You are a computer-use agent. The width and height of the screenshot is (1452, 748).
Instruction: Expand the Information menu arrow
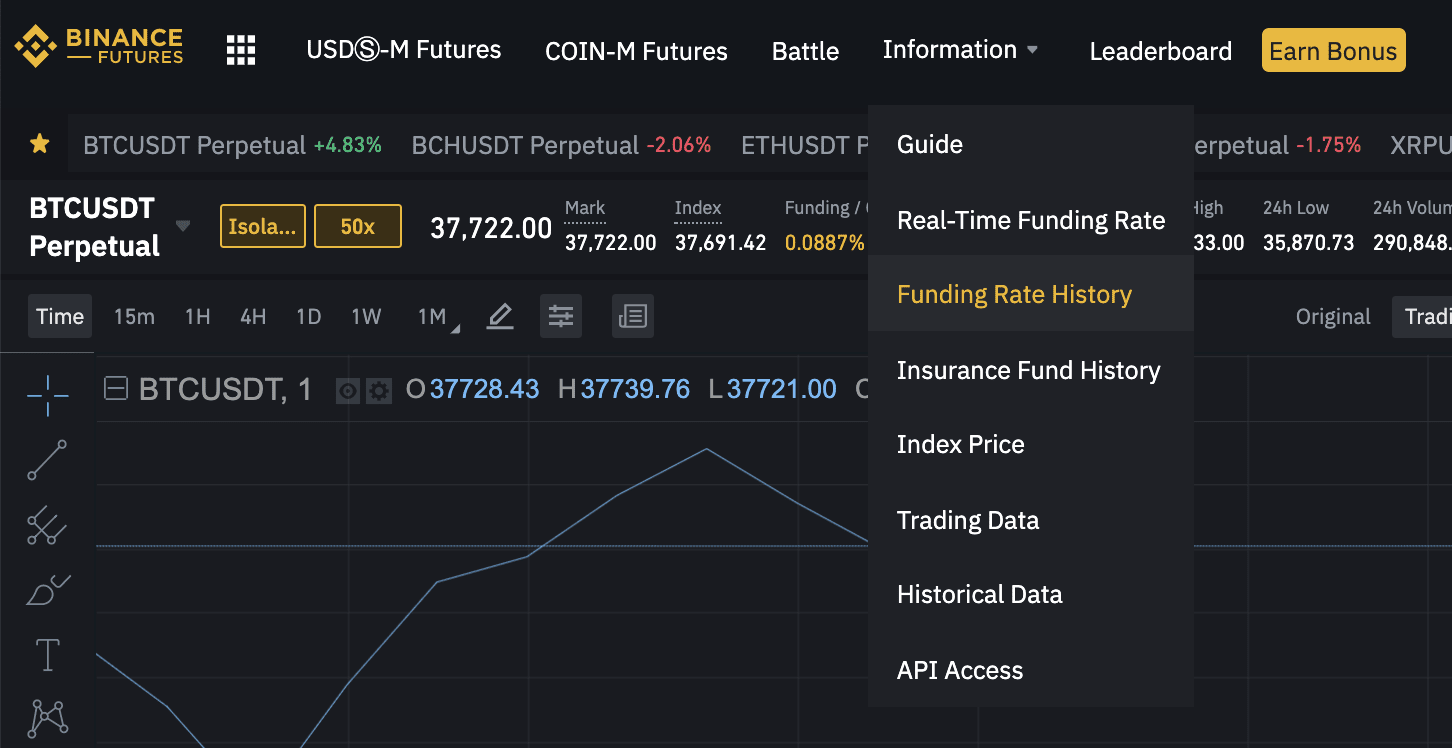[1032, 50]
